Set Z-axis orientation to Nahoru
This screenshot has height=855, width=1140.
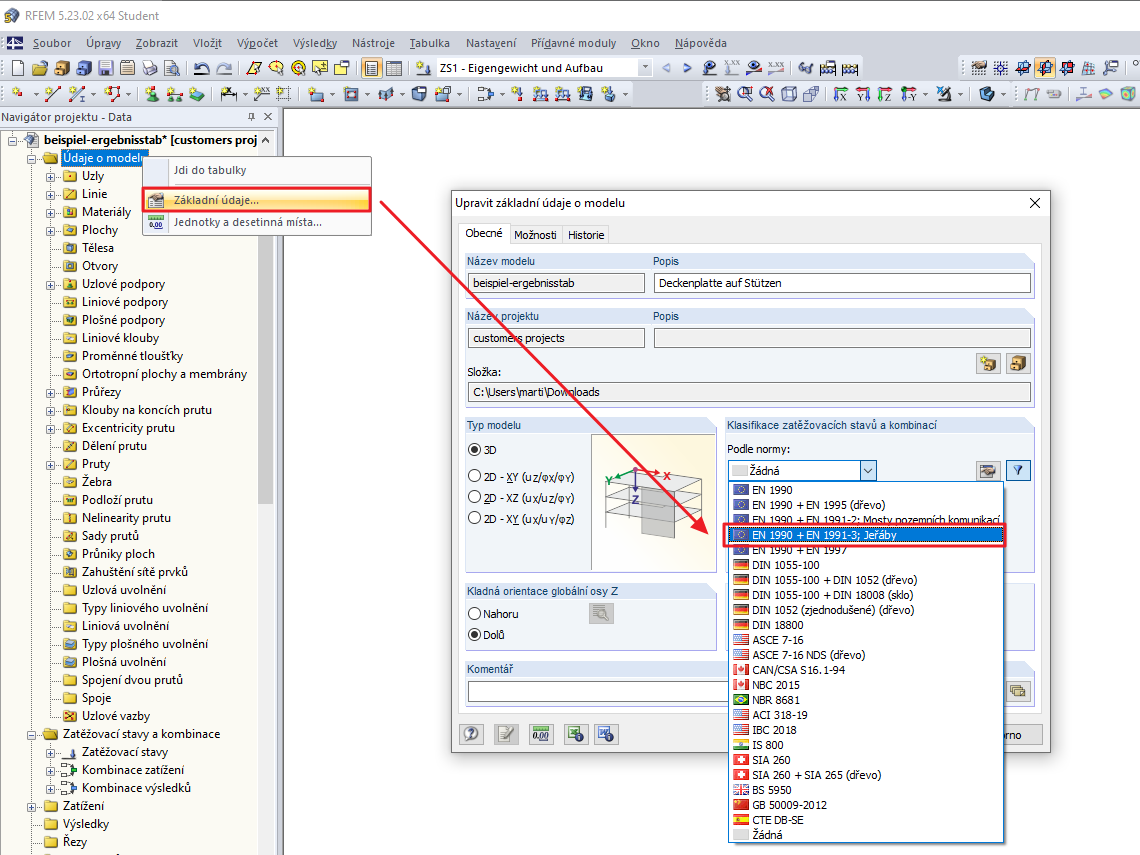475,614
